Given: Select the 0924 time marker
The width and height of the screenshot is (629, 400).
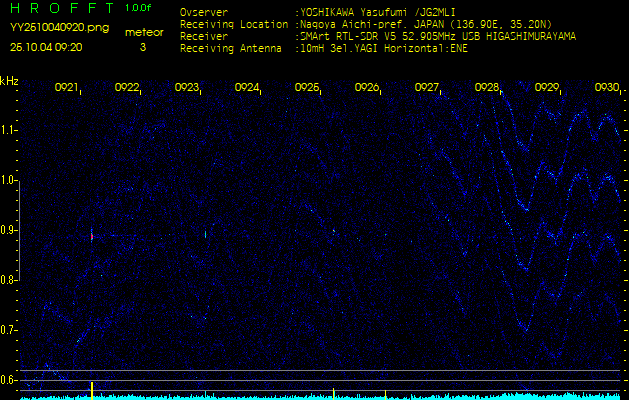Looking at the screenshot, I should click(x=247, y=88).
